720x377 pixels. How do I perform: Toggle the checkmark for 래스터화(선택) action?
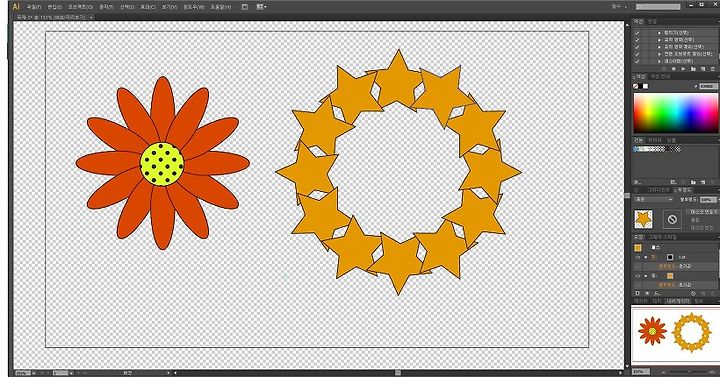637,61
